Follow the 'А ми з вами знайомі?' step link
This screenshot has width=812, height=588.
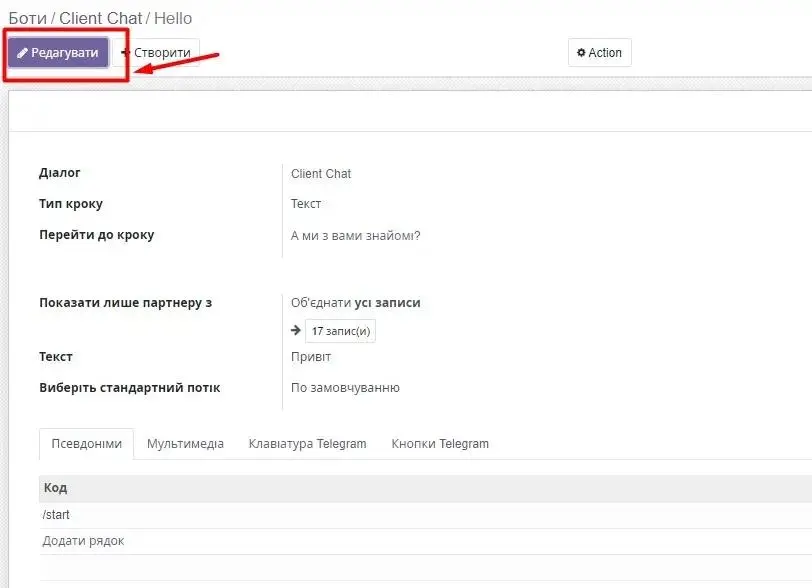pyautogui.click(x=355, y=236)
